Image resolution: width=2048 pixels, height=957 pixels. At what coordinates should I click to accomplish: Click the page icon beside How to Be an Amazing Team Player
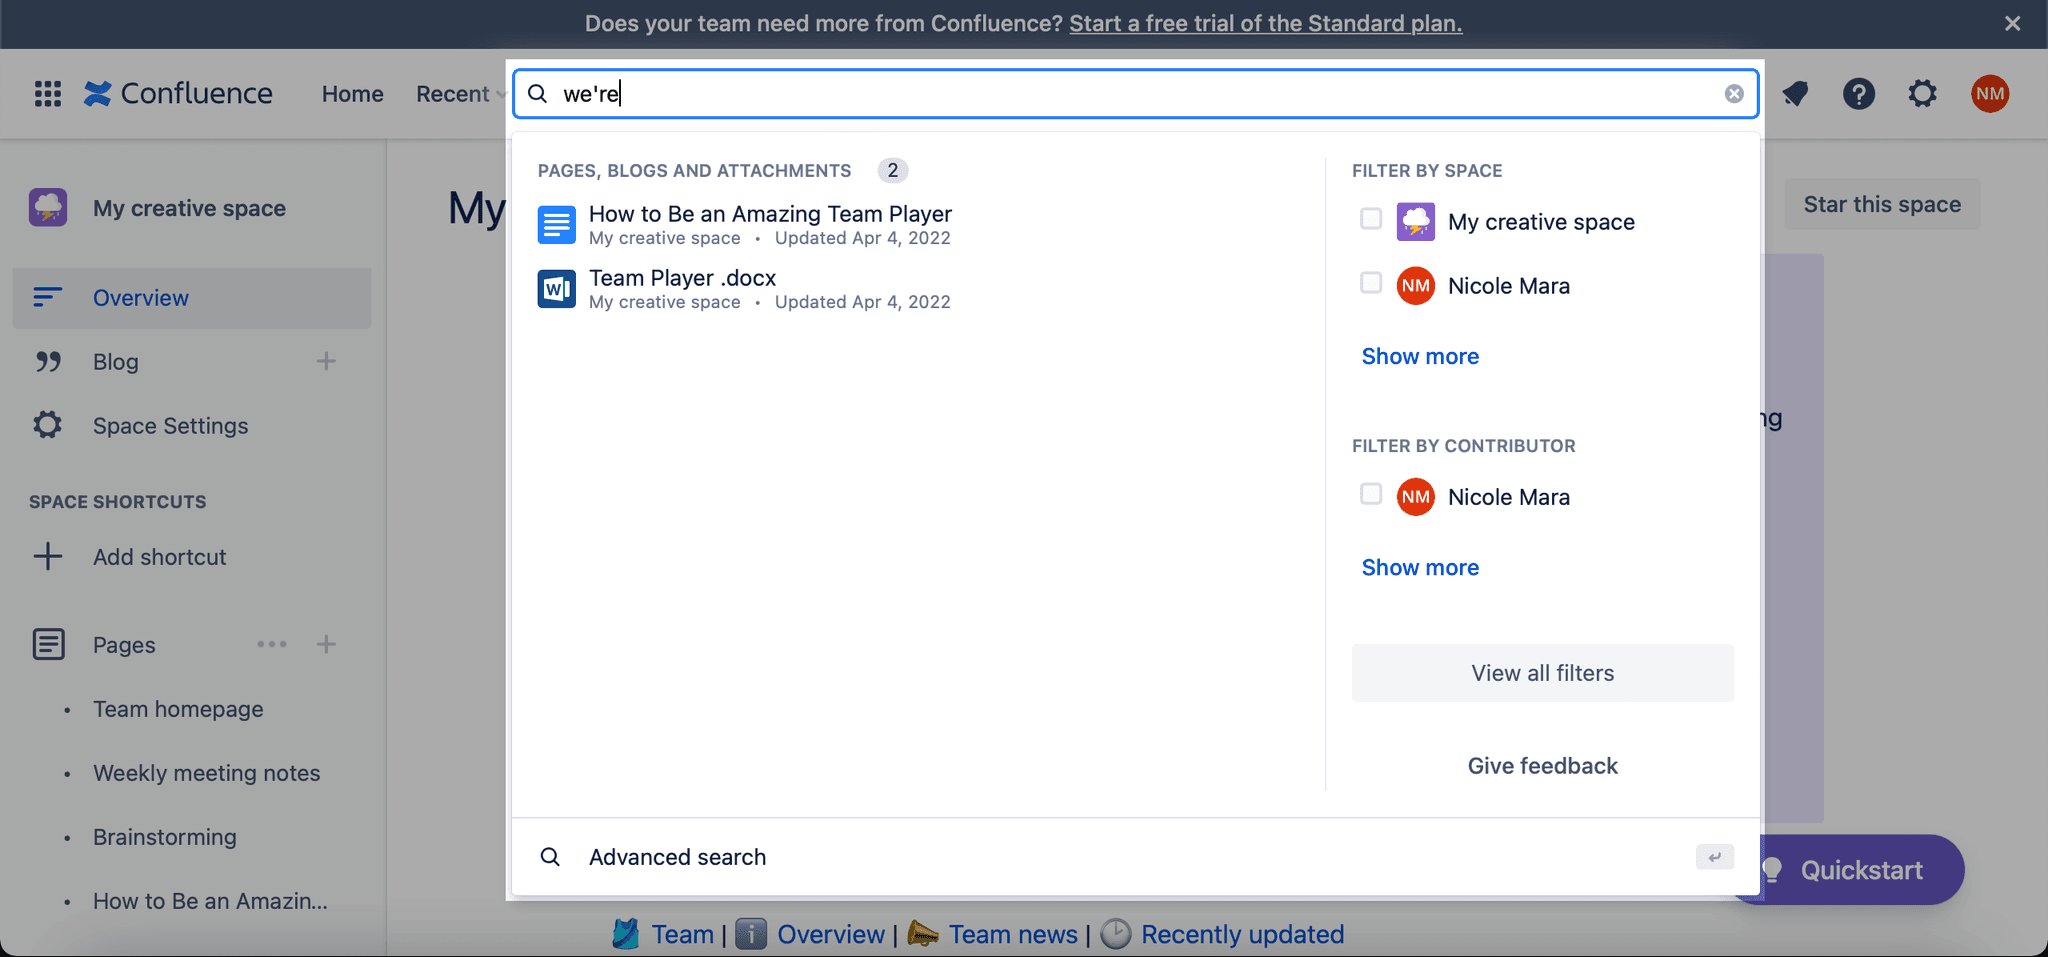point(556,224)
